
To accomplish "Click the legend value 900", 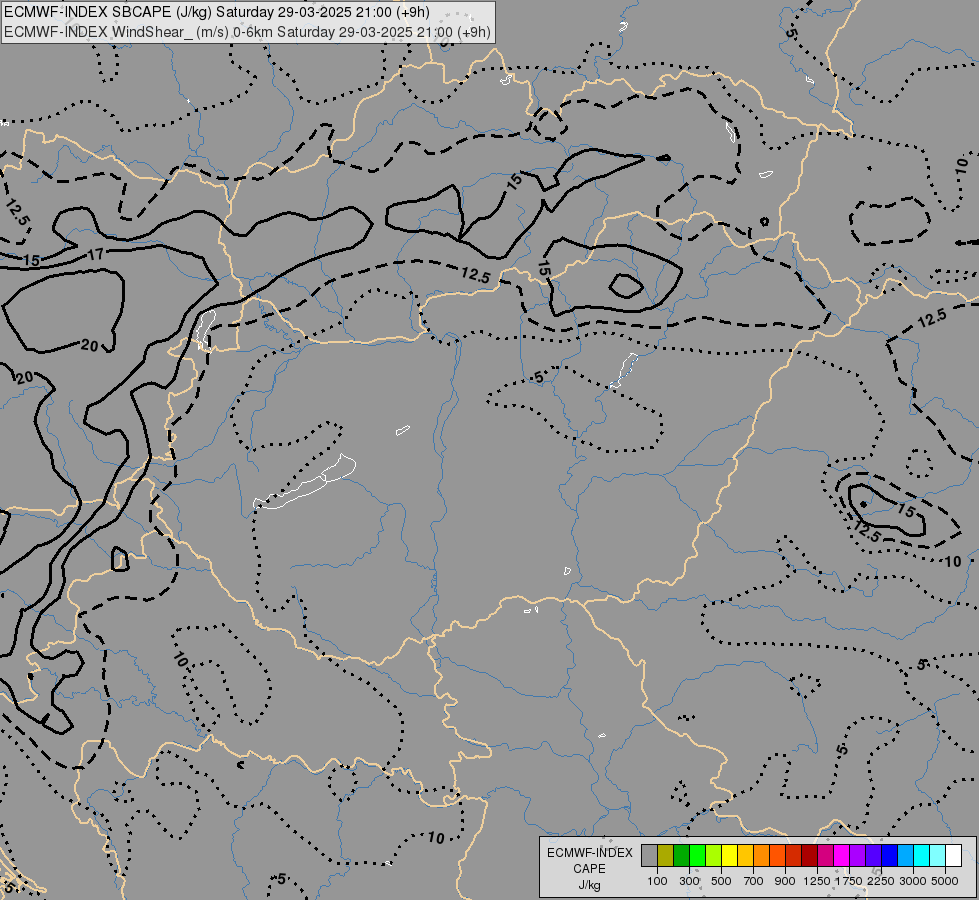I will coord(785,881).
